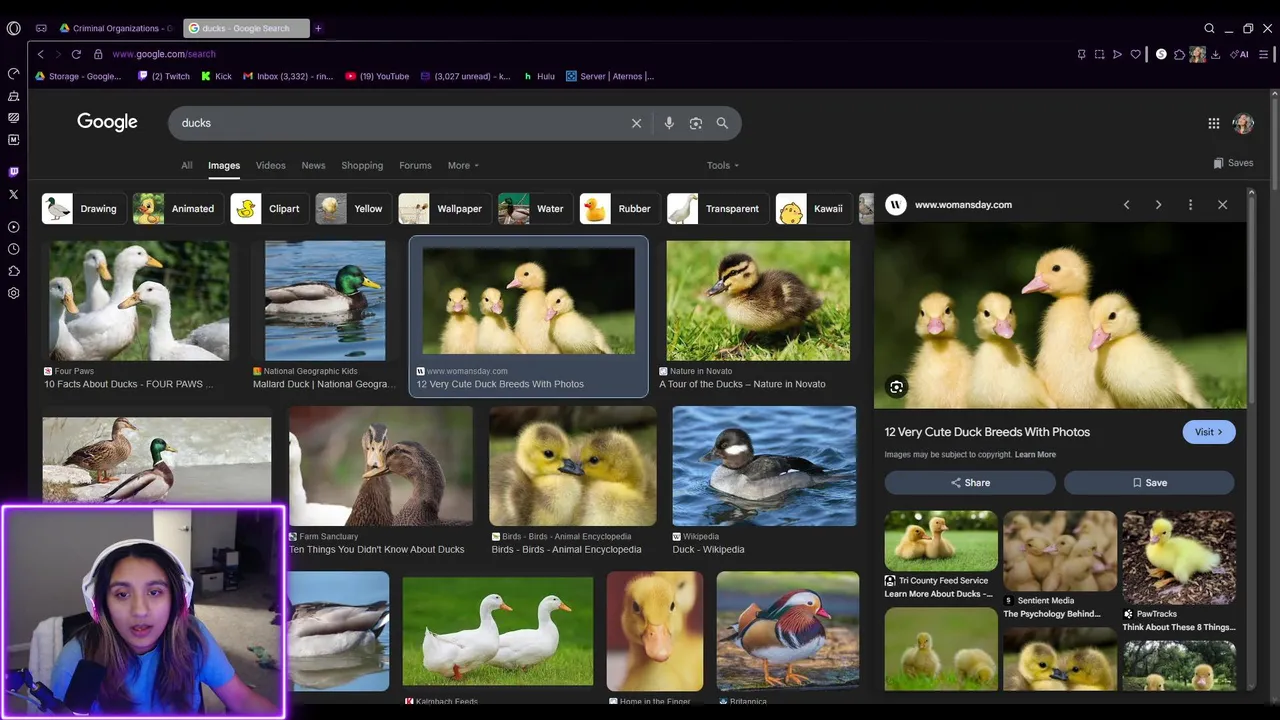Open the tab search magnifier icon
The width and height of the screenshot is (1280, 720).
(1209, 28)
